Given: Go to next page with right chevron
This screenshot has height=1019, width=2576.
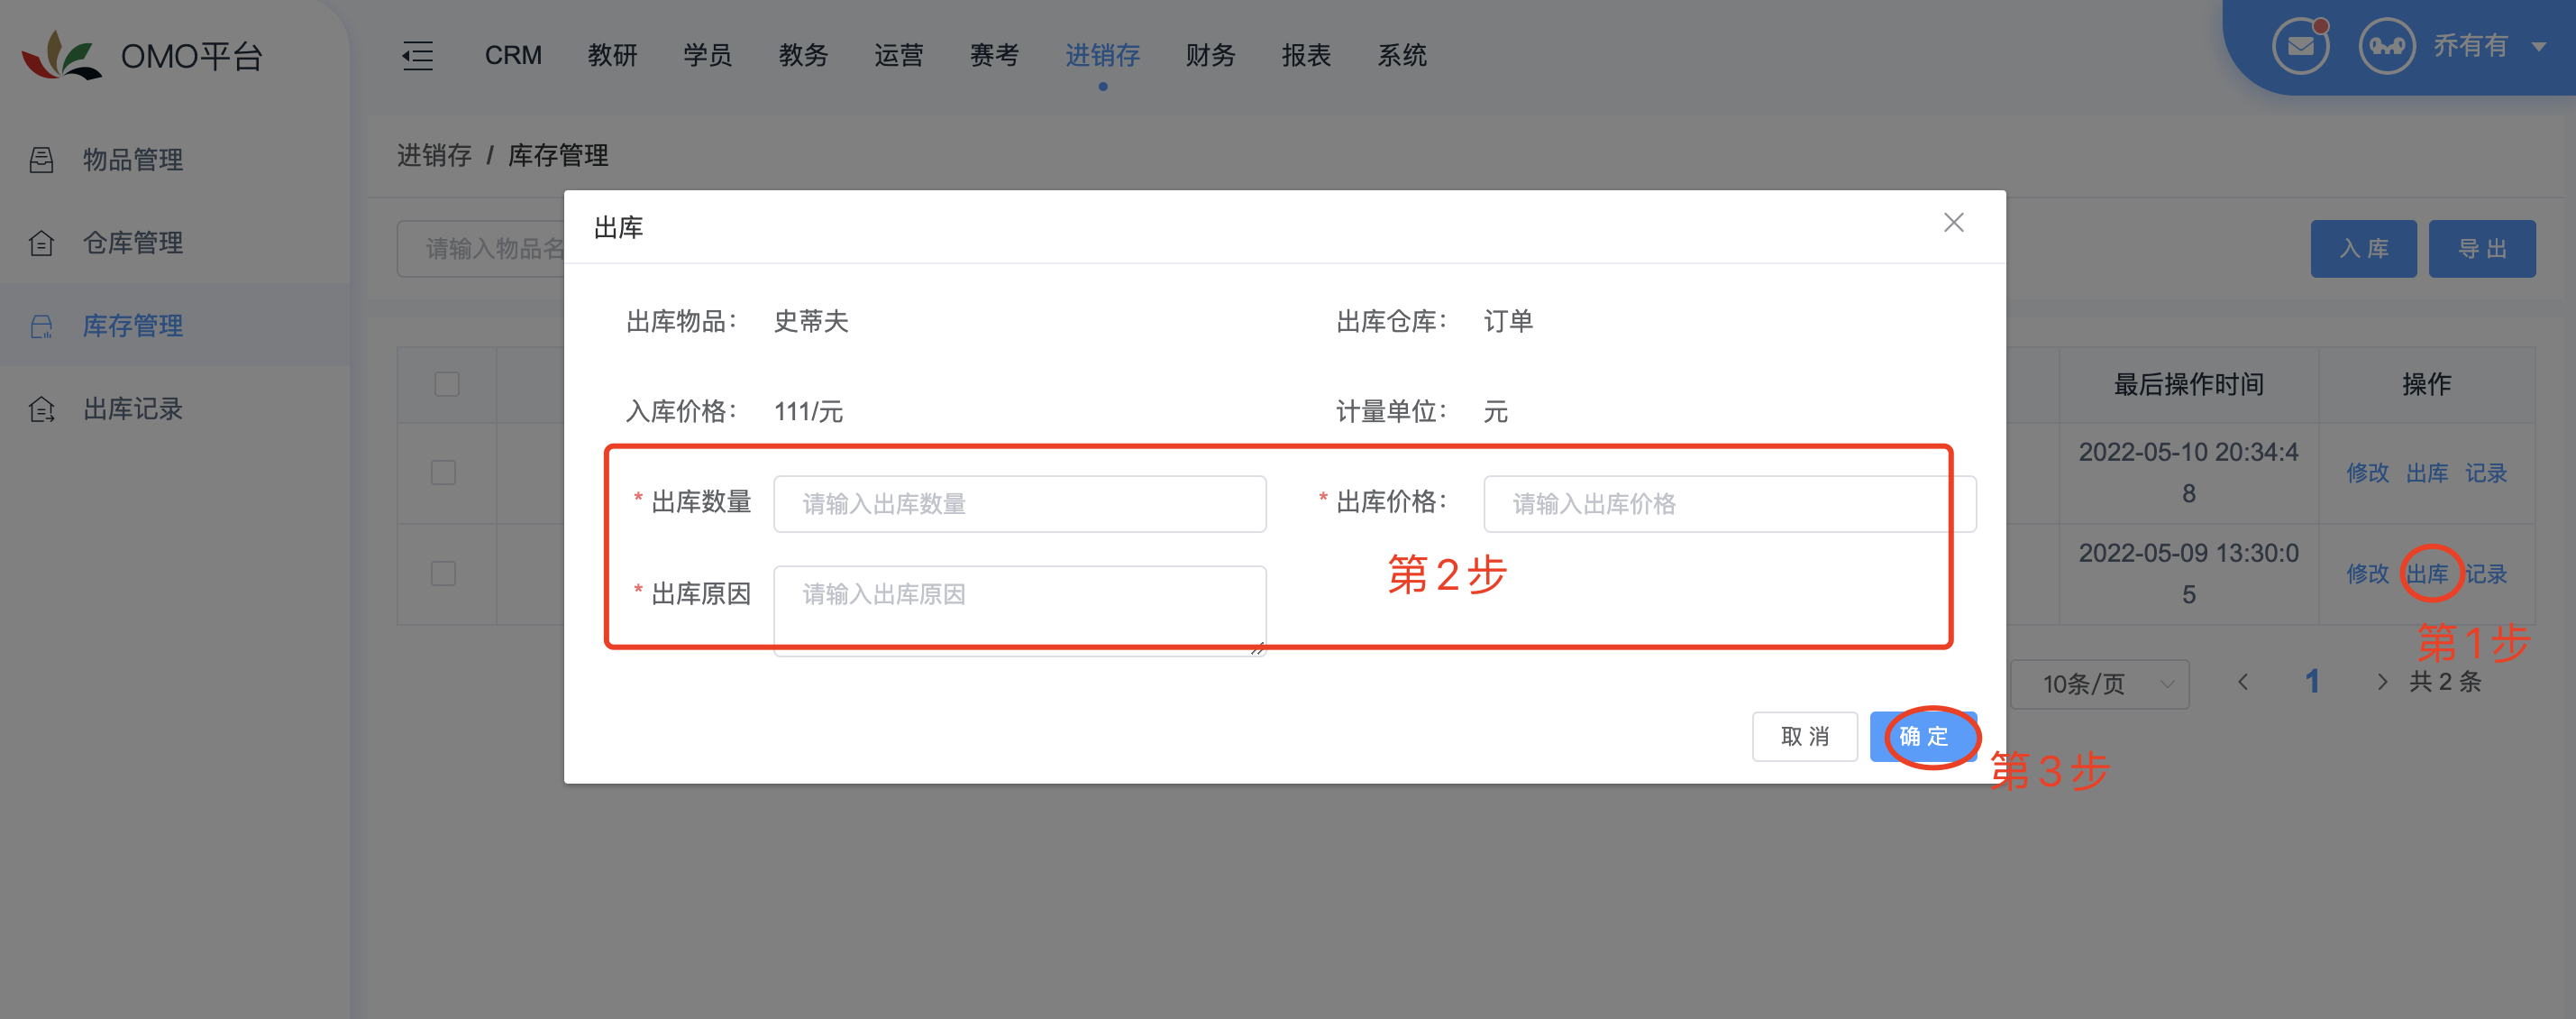Looking at the screenshot, I should pos(2381,682).
